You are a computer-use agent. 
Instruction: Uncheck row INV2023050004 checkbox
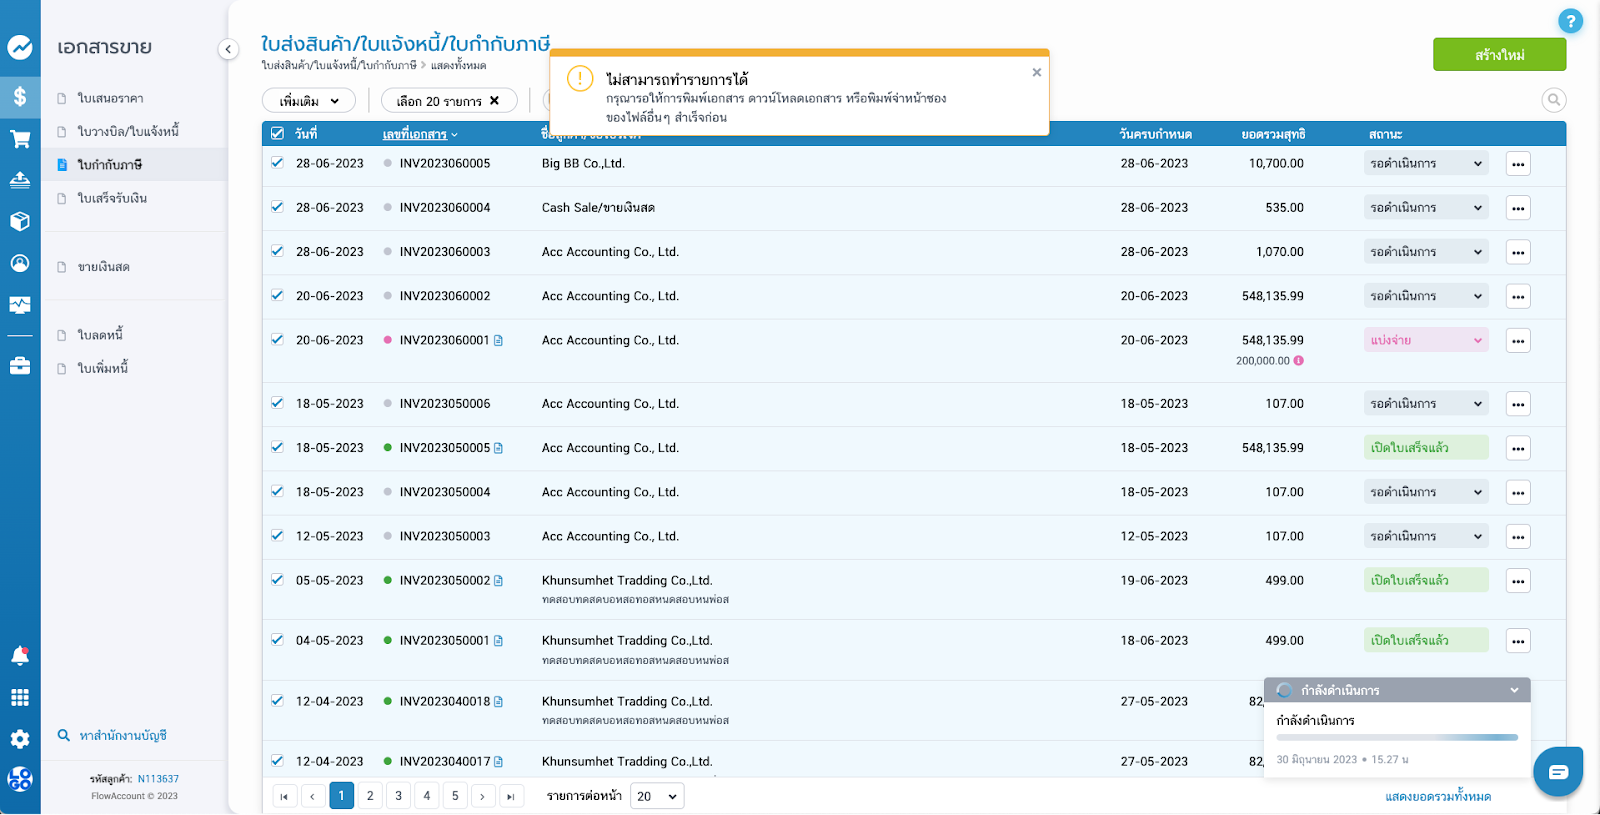pos(277,491)
